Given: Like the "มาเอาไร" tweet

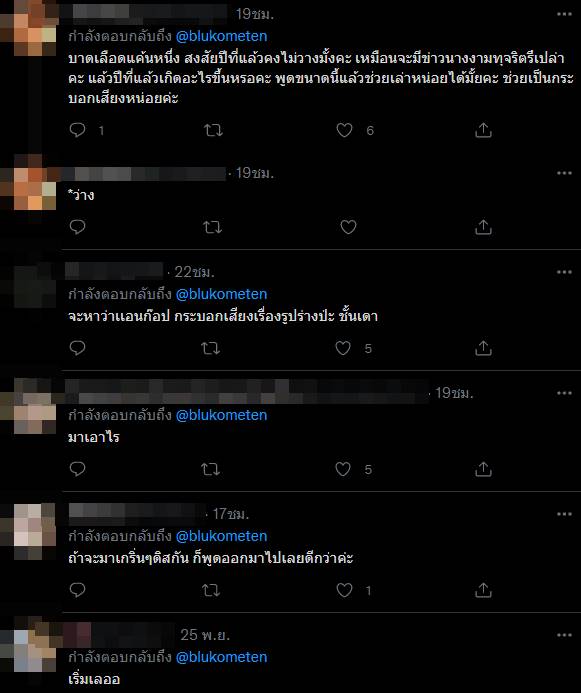Looking at the screenshot, I should (343, 469).
